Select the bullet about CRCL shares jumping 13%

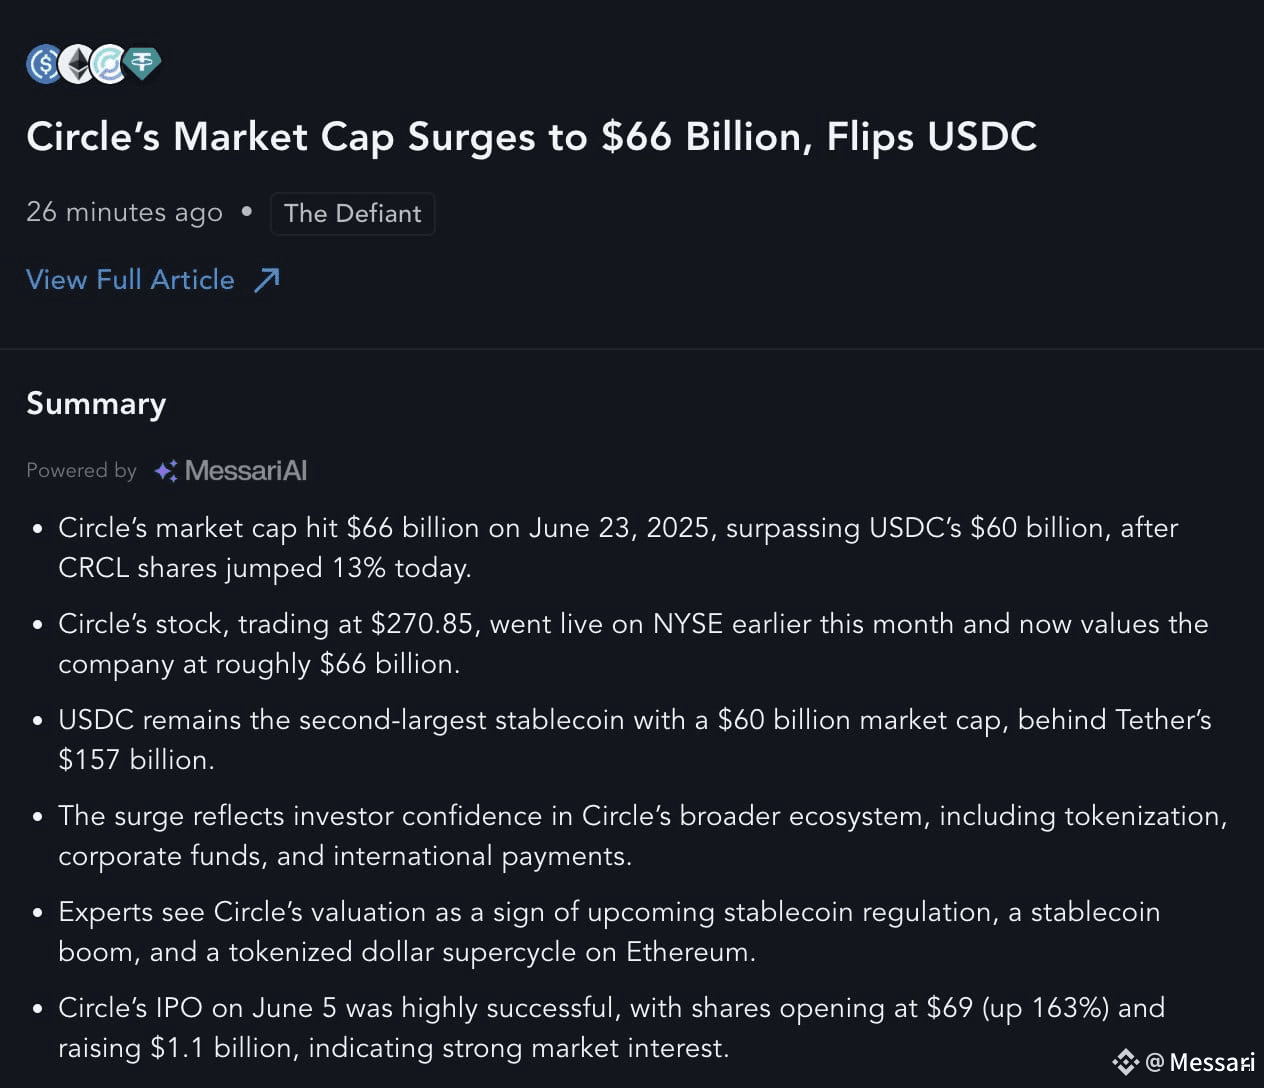tap(618, 548)
